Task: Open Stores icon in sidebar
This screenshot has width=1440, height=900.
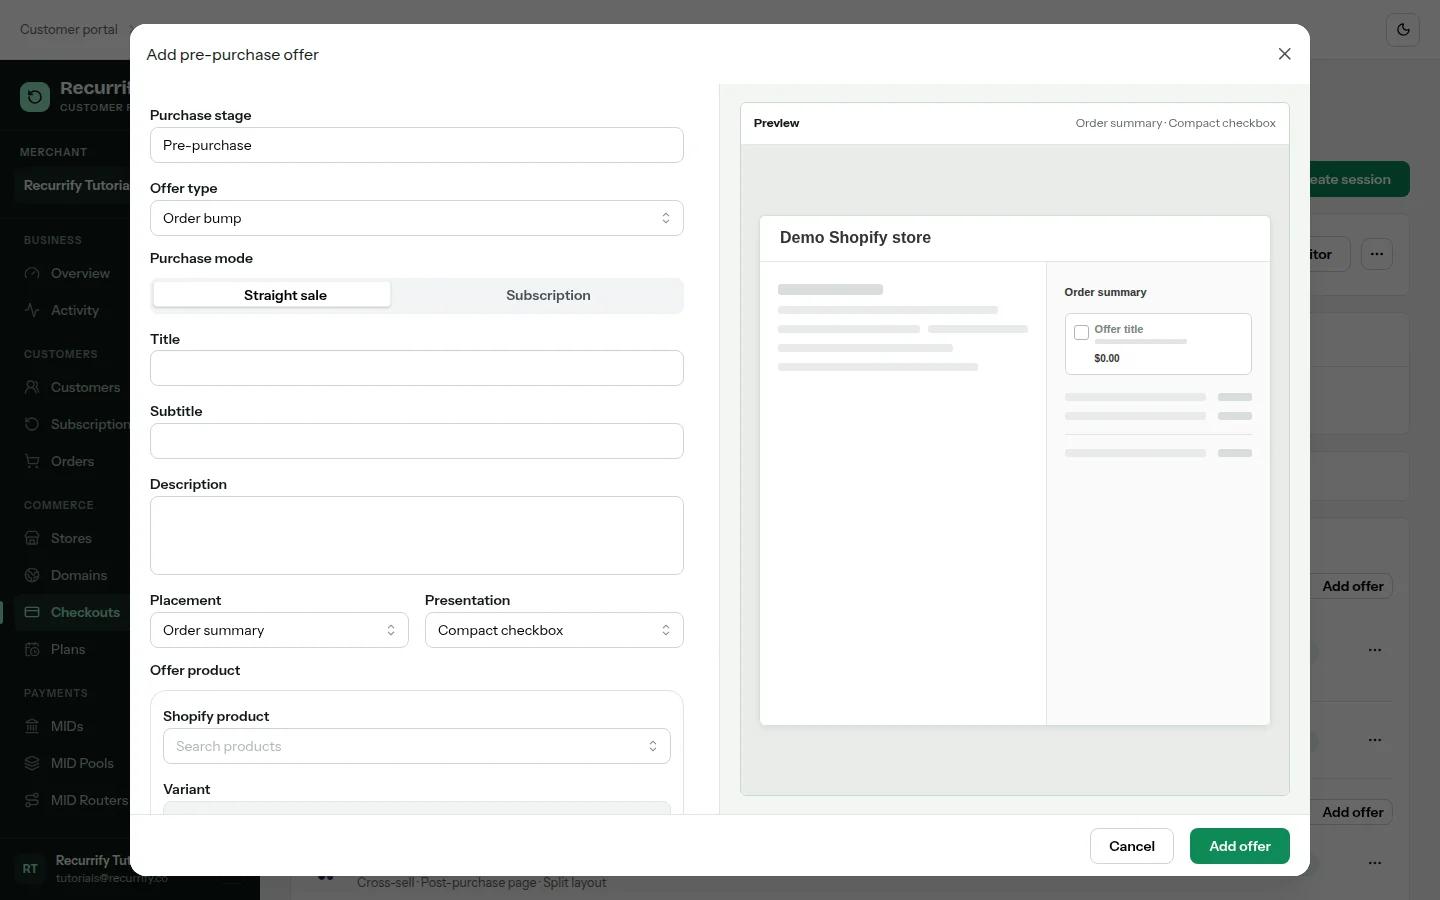Action: click(x=32, y=538)
